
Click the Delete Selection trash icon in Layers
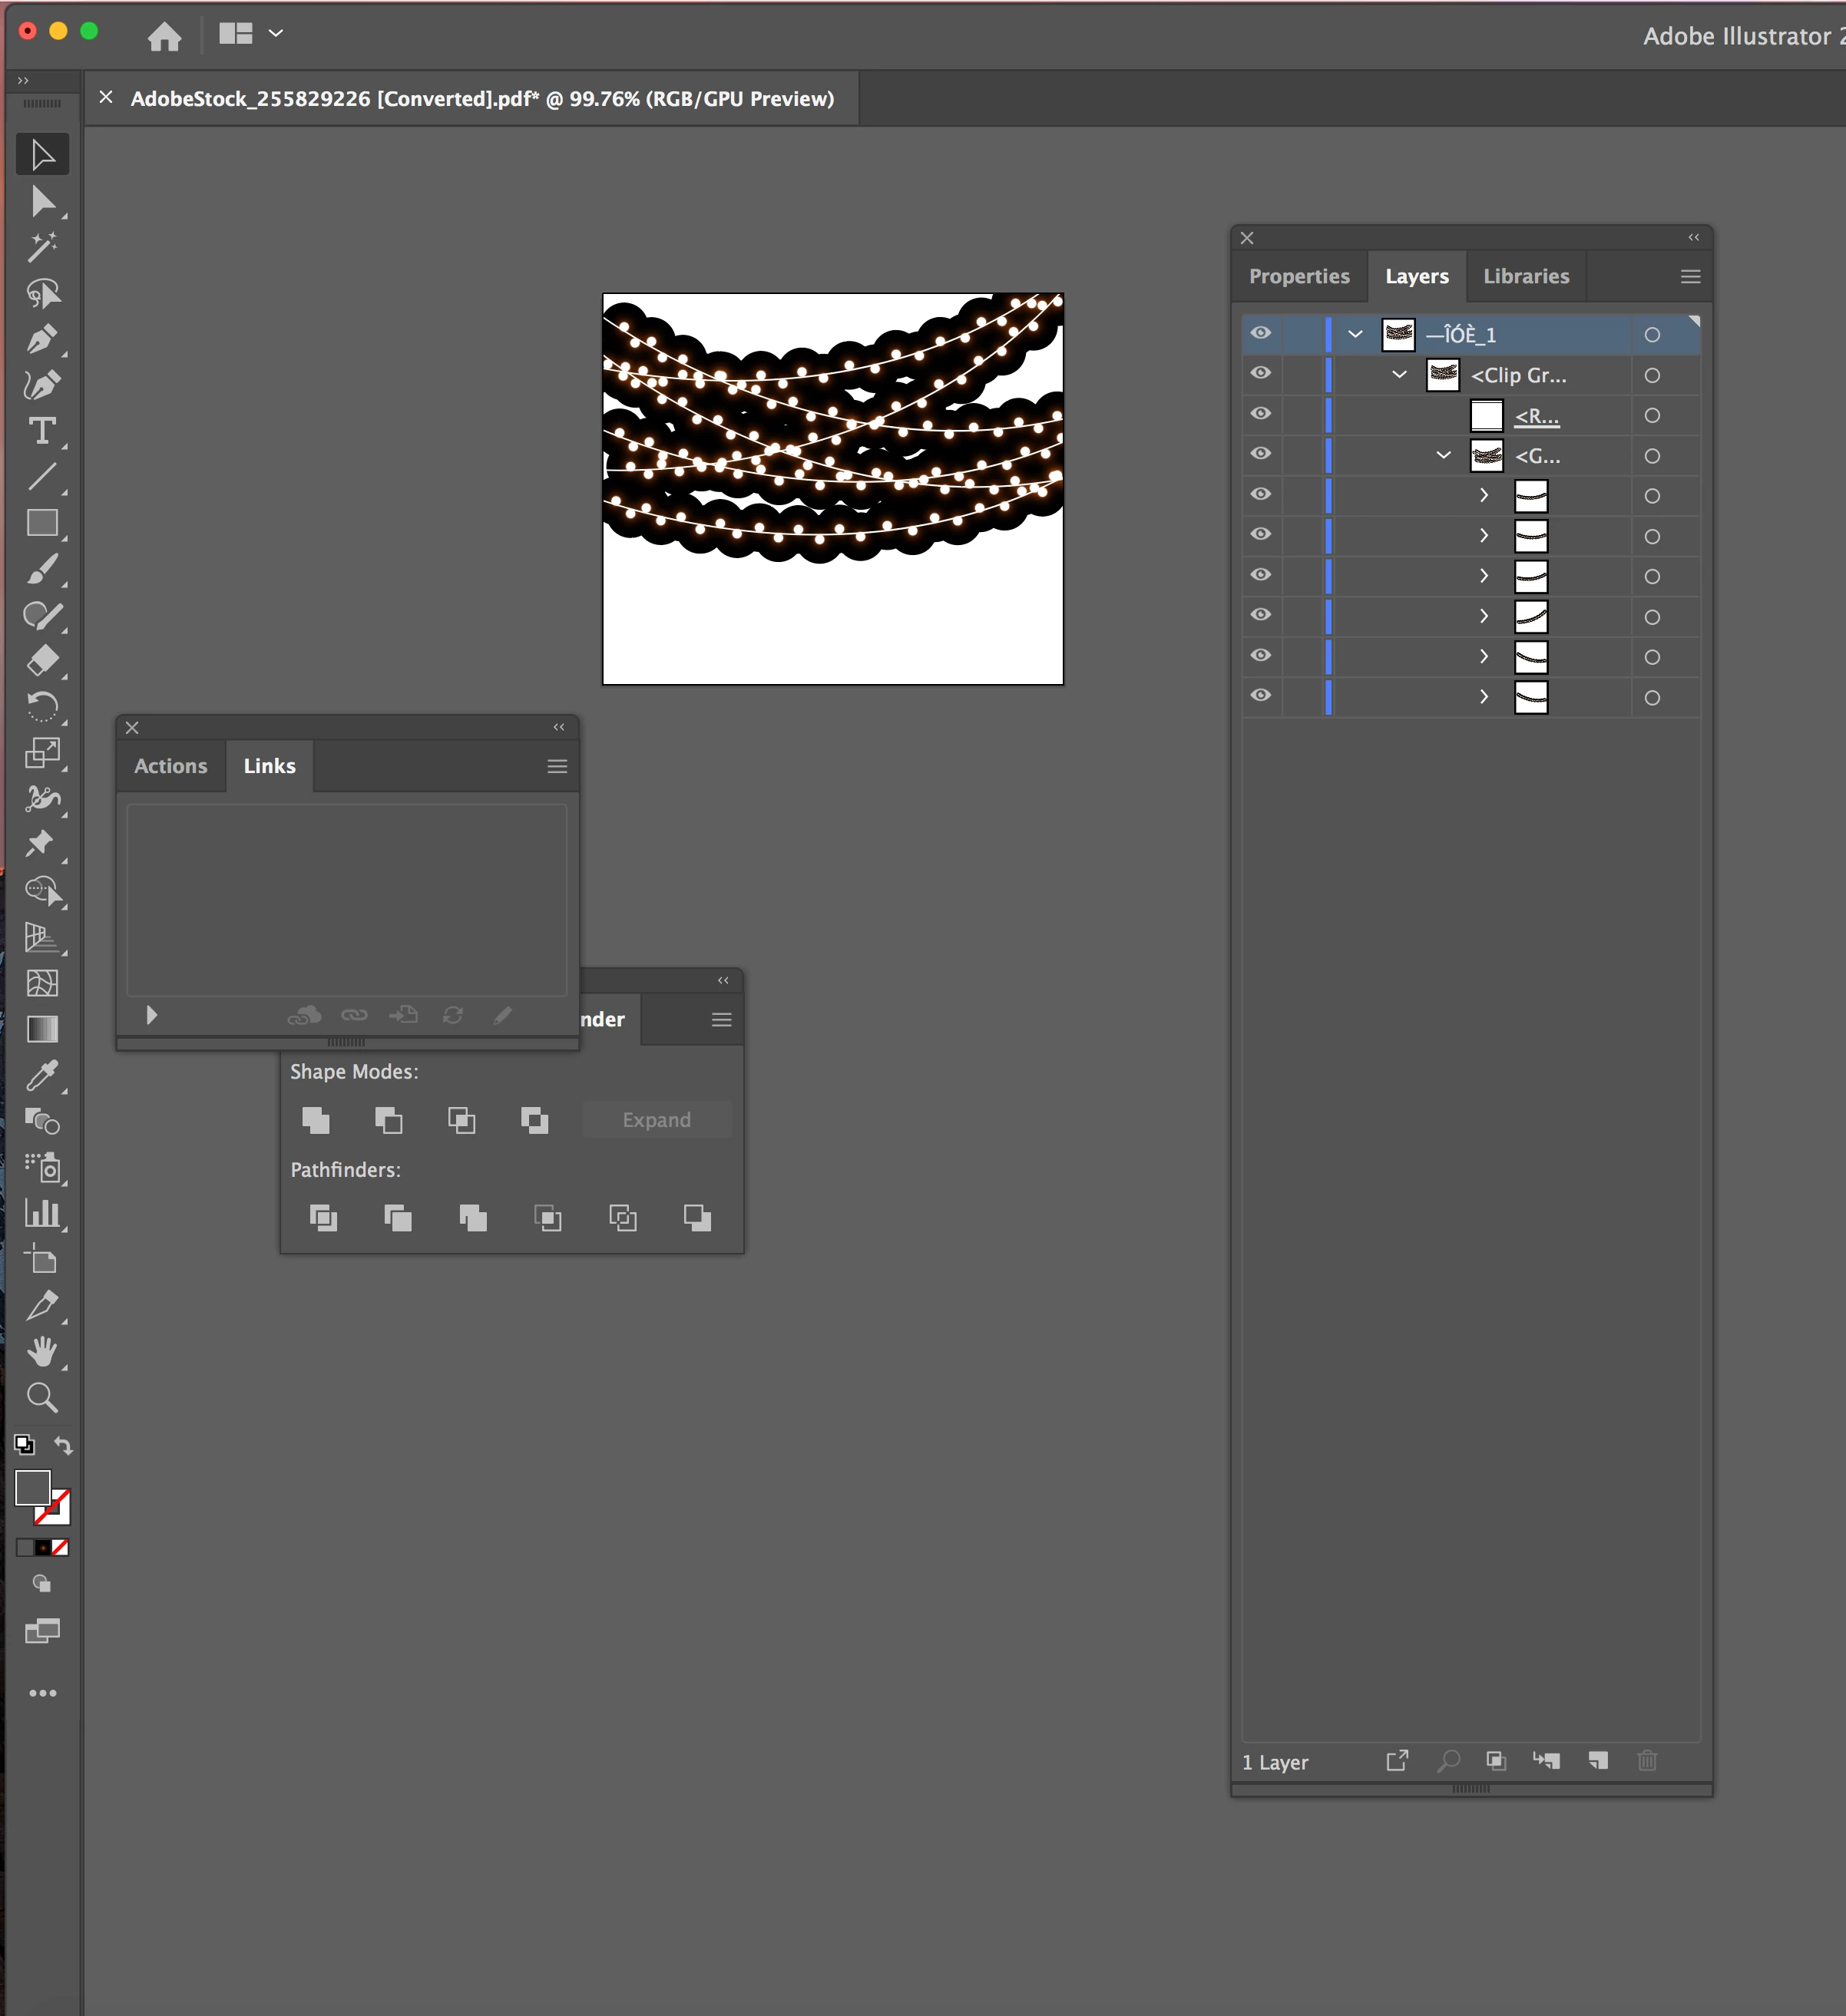click(x=1647, y=1761)
